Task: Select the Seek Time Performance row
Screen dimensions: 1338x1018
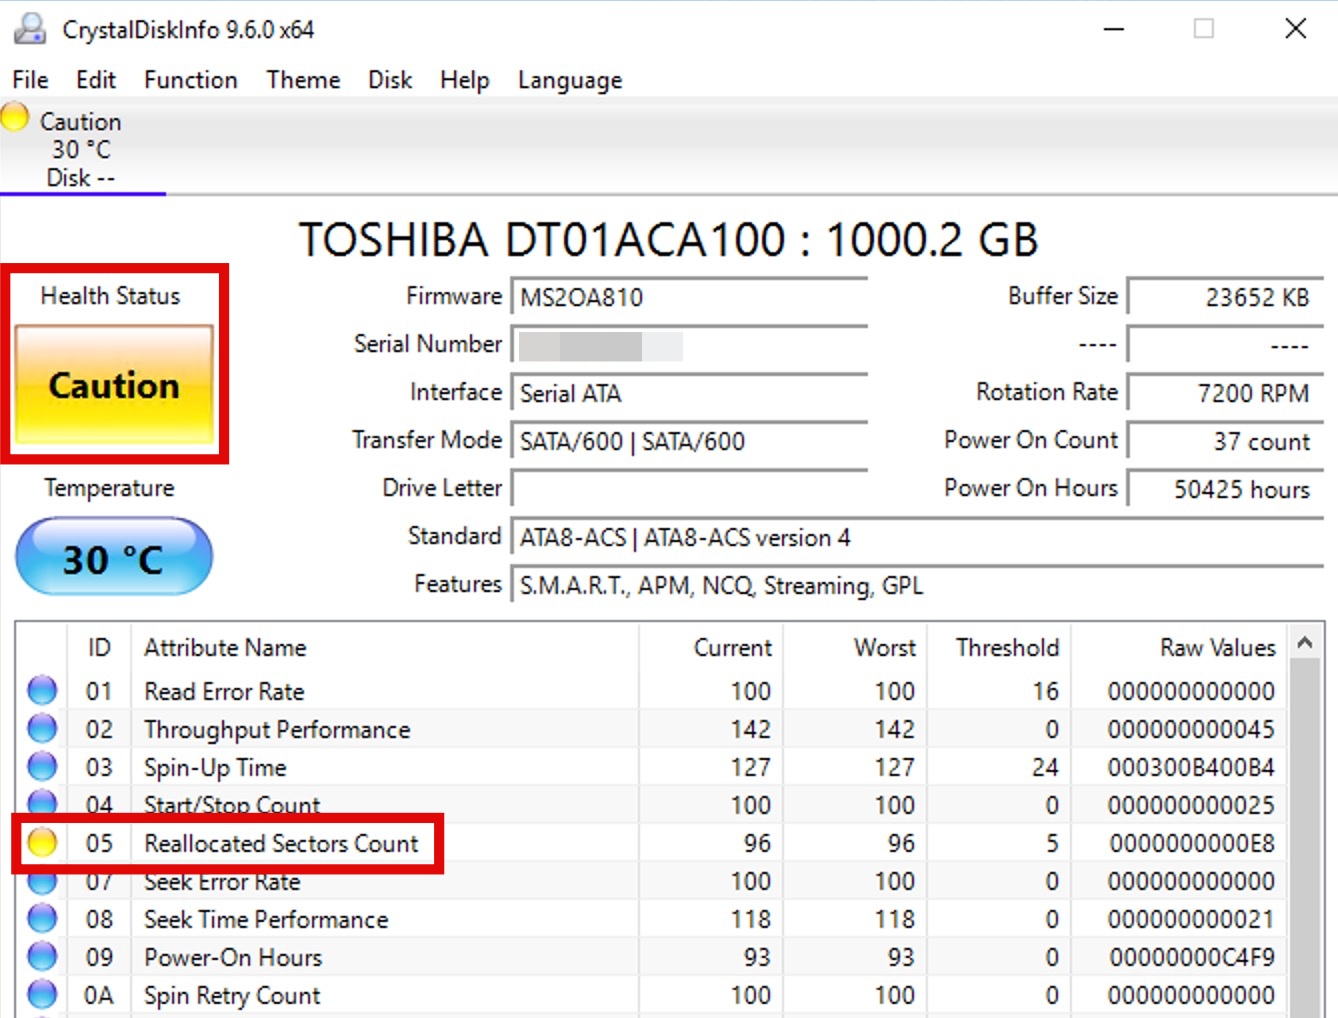Action: (x=653, y=919)
